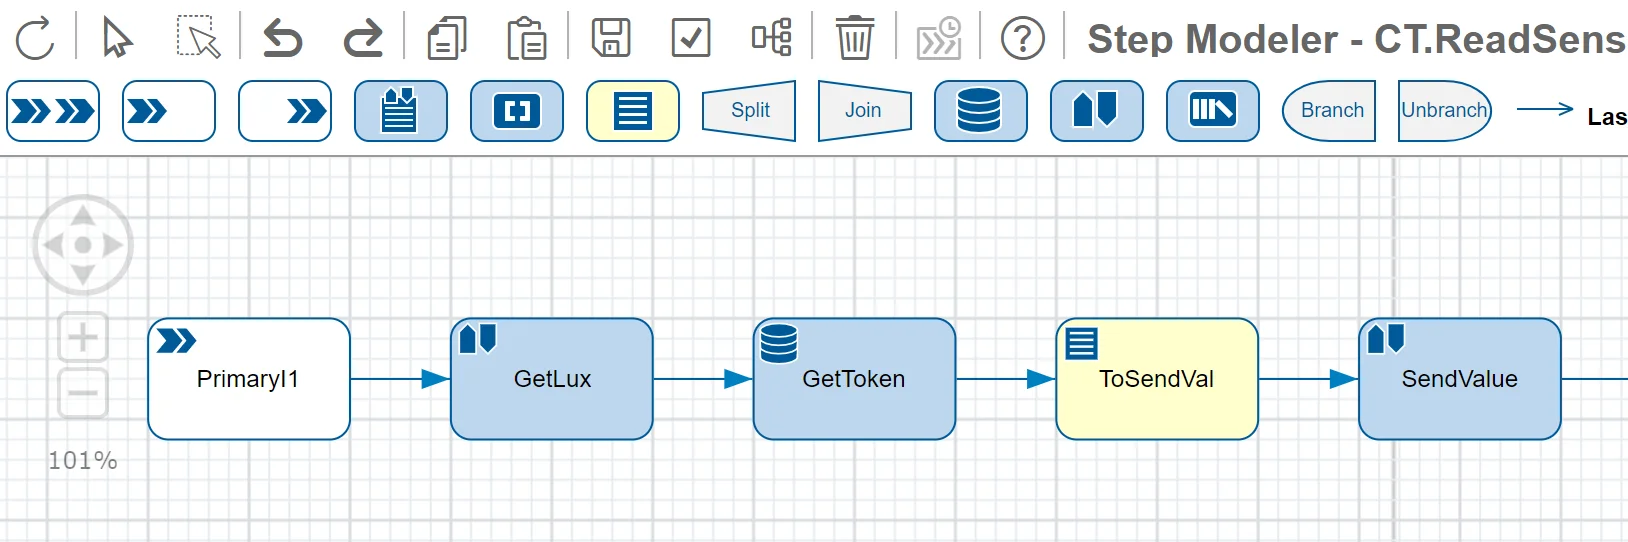The image size is (1628, 542).
Task: Add a Join step from palette
Action: coord(864,111)
